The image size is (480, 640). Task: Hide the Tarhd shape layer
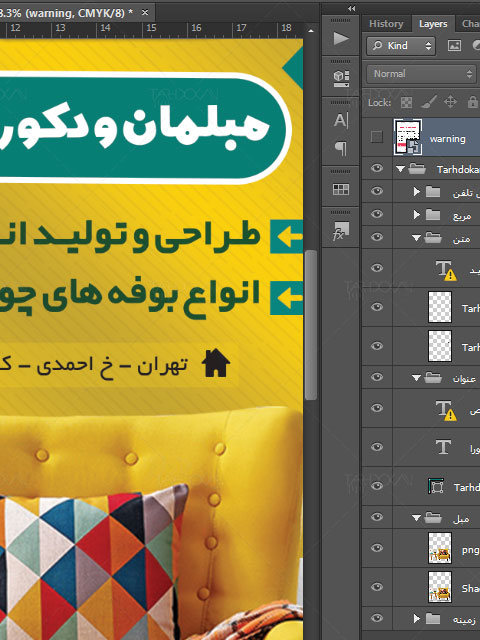(x=377, y=486)
